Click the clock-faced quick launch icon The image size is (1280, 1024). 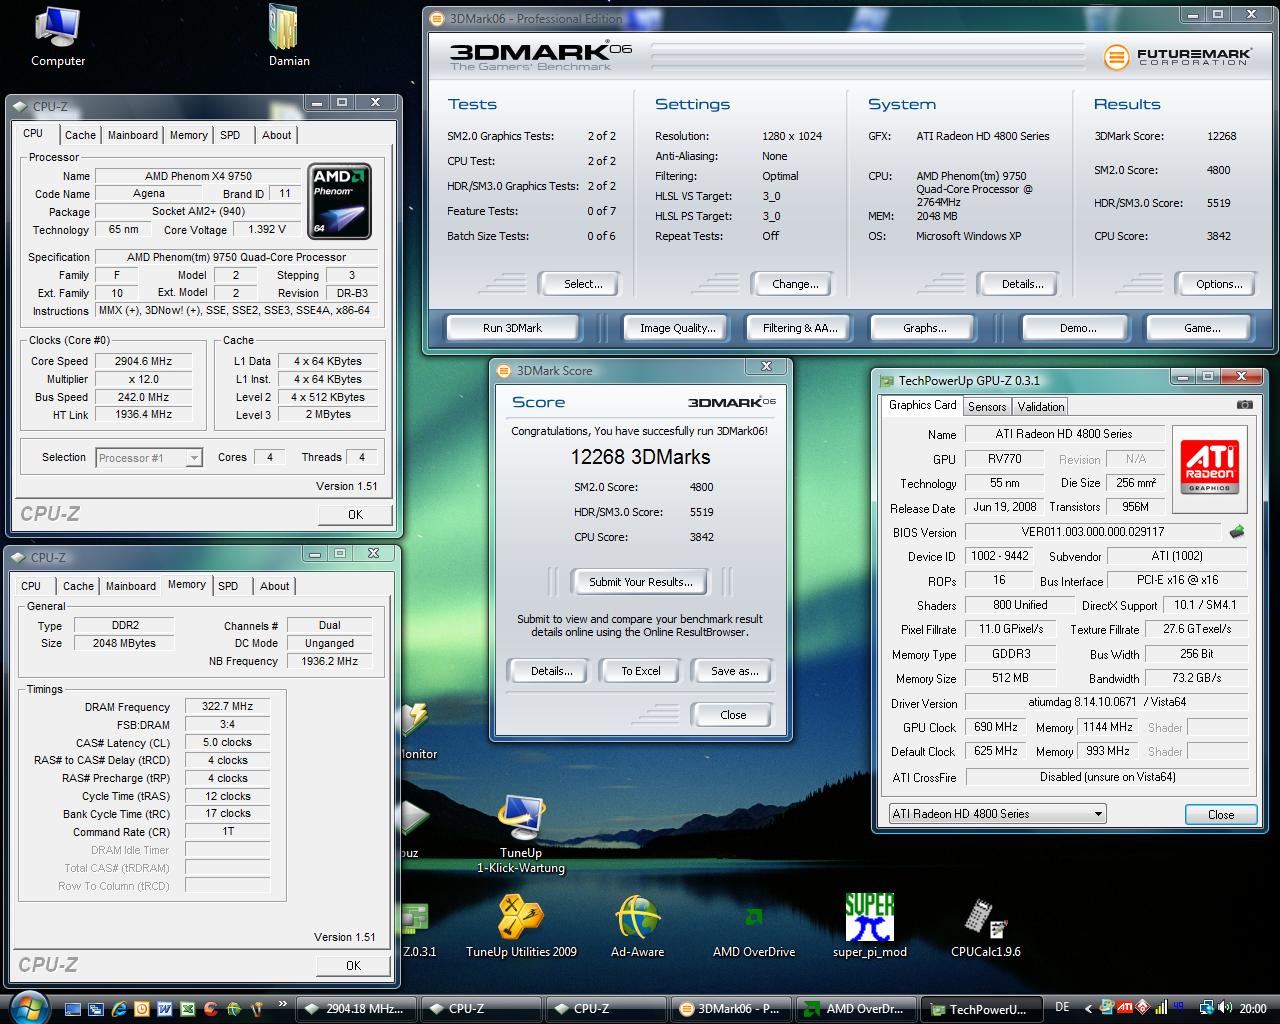click(142, 1008)
